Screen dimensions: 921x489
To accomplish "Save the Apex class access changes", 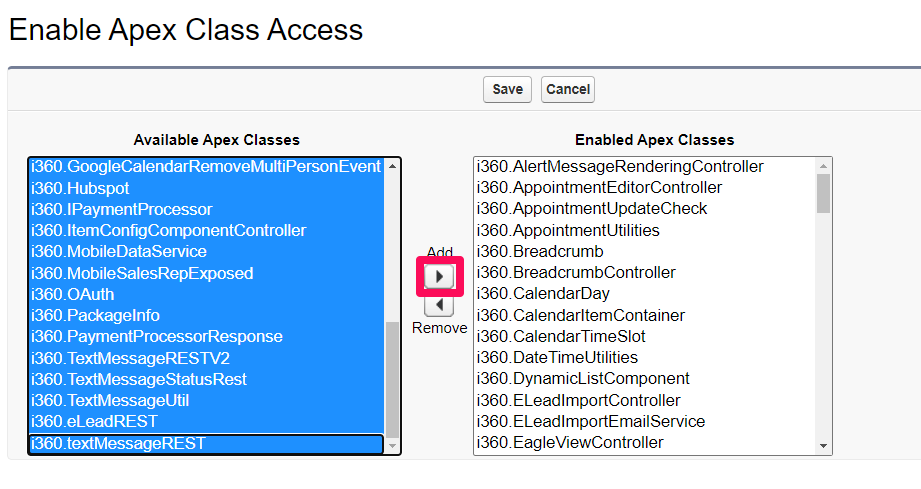I will click(507, 89).
